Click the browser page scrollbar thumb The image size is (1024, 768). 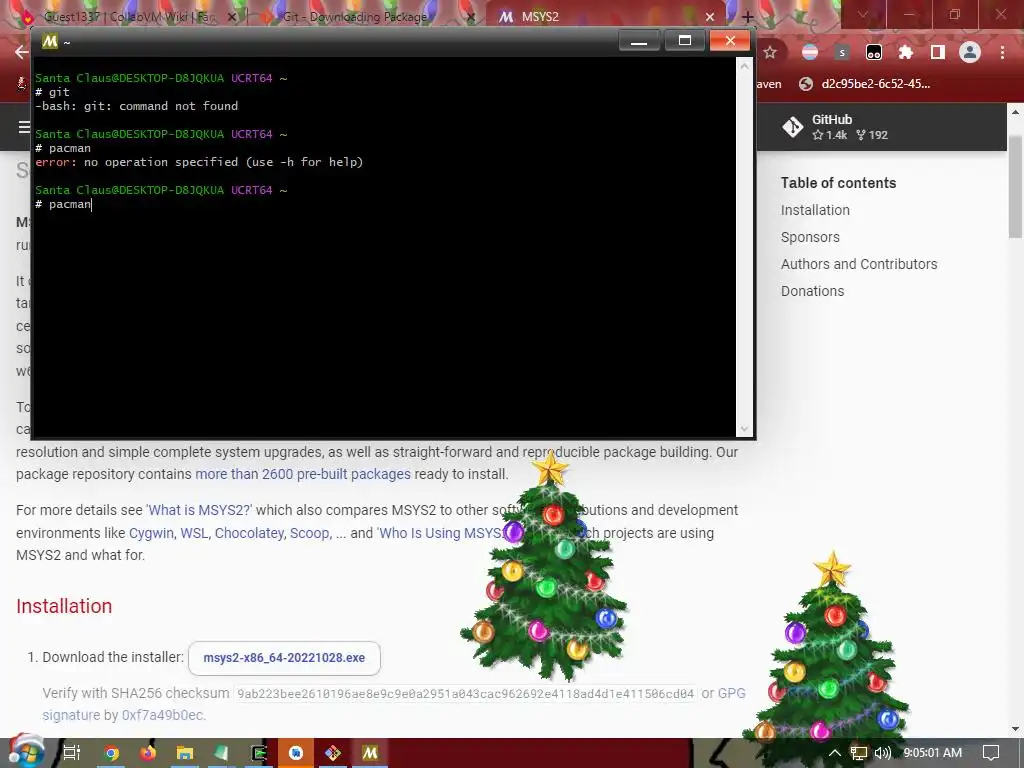click(x=1016, y=187)
